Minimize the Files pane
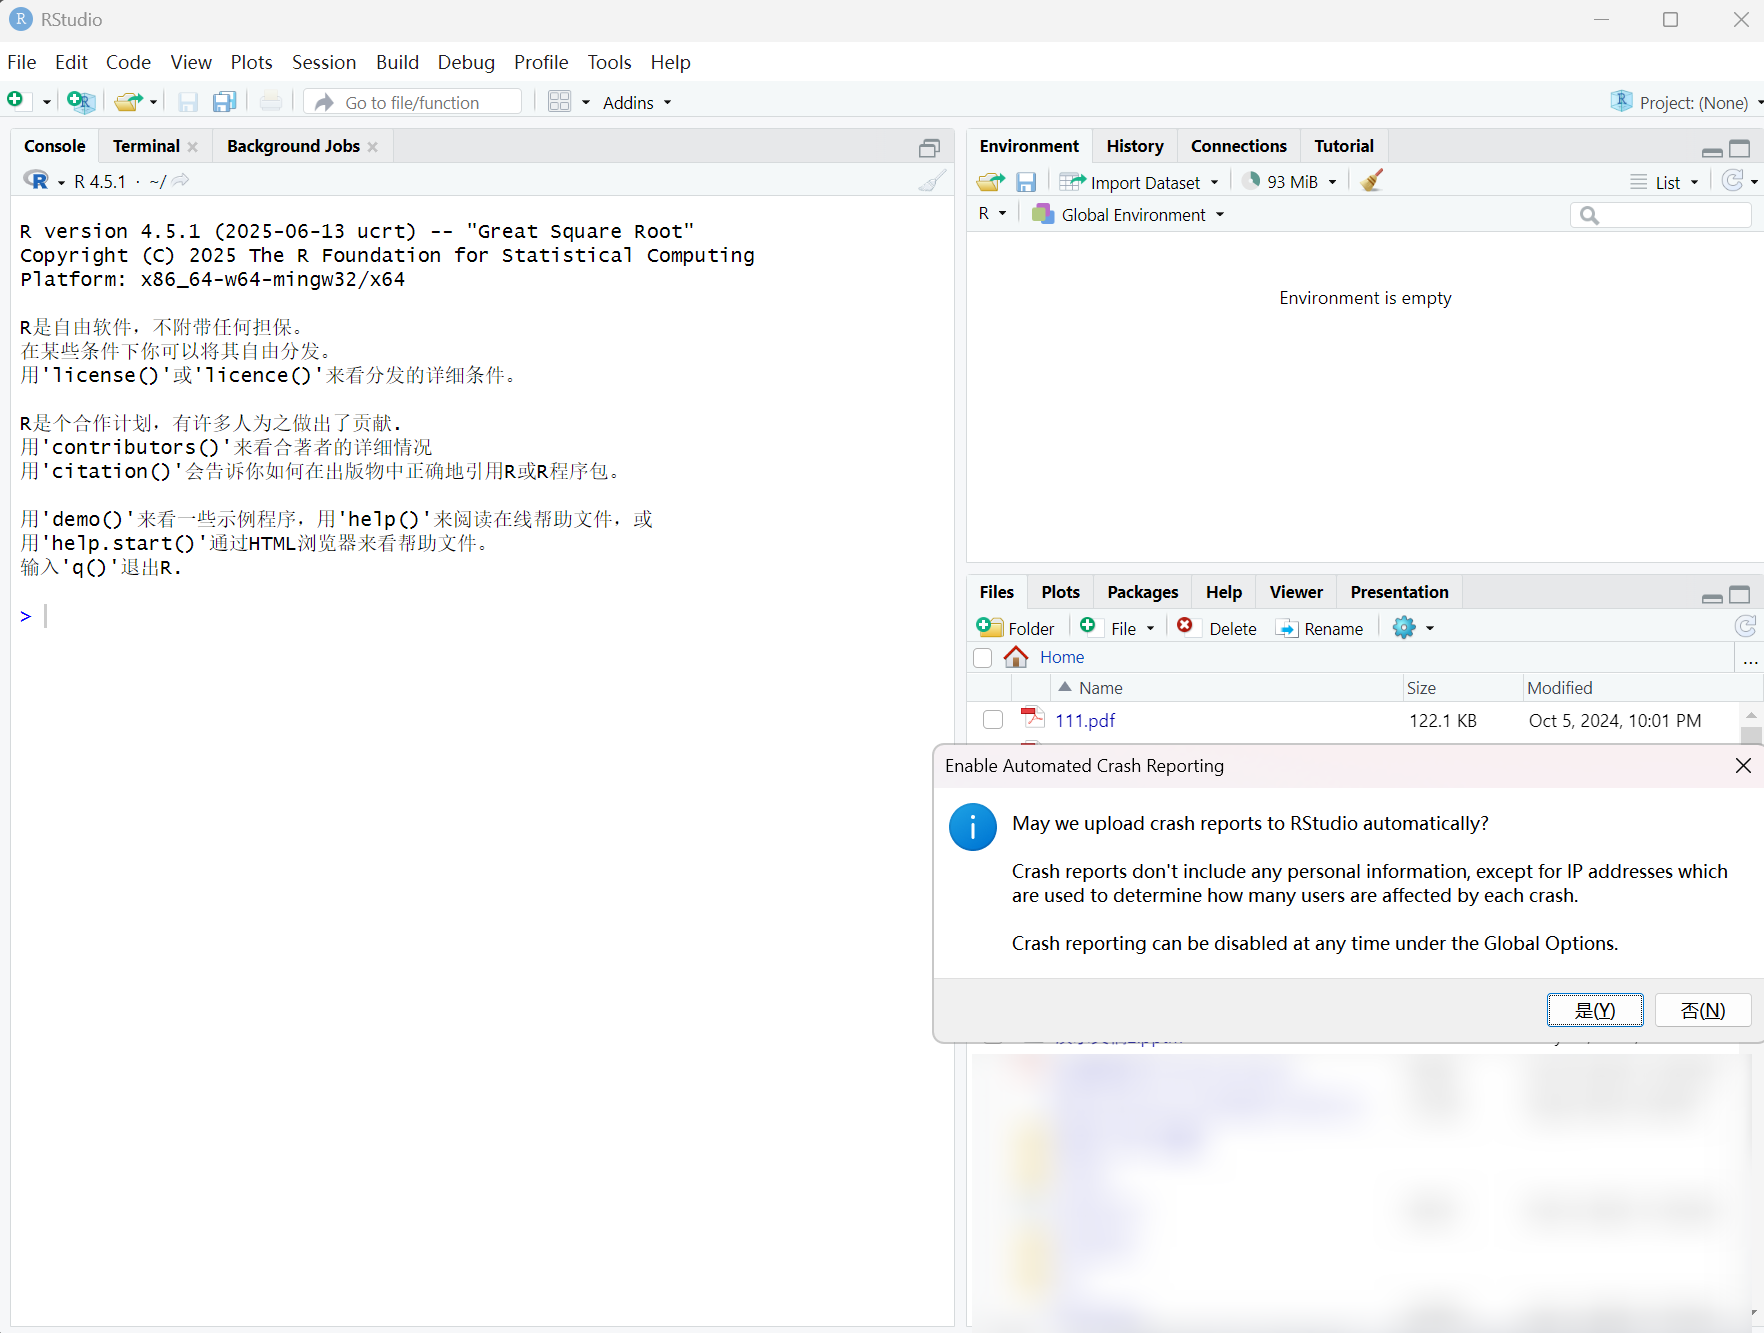This screenshot has width=1764, height=1333. (x=1712, y=597)
